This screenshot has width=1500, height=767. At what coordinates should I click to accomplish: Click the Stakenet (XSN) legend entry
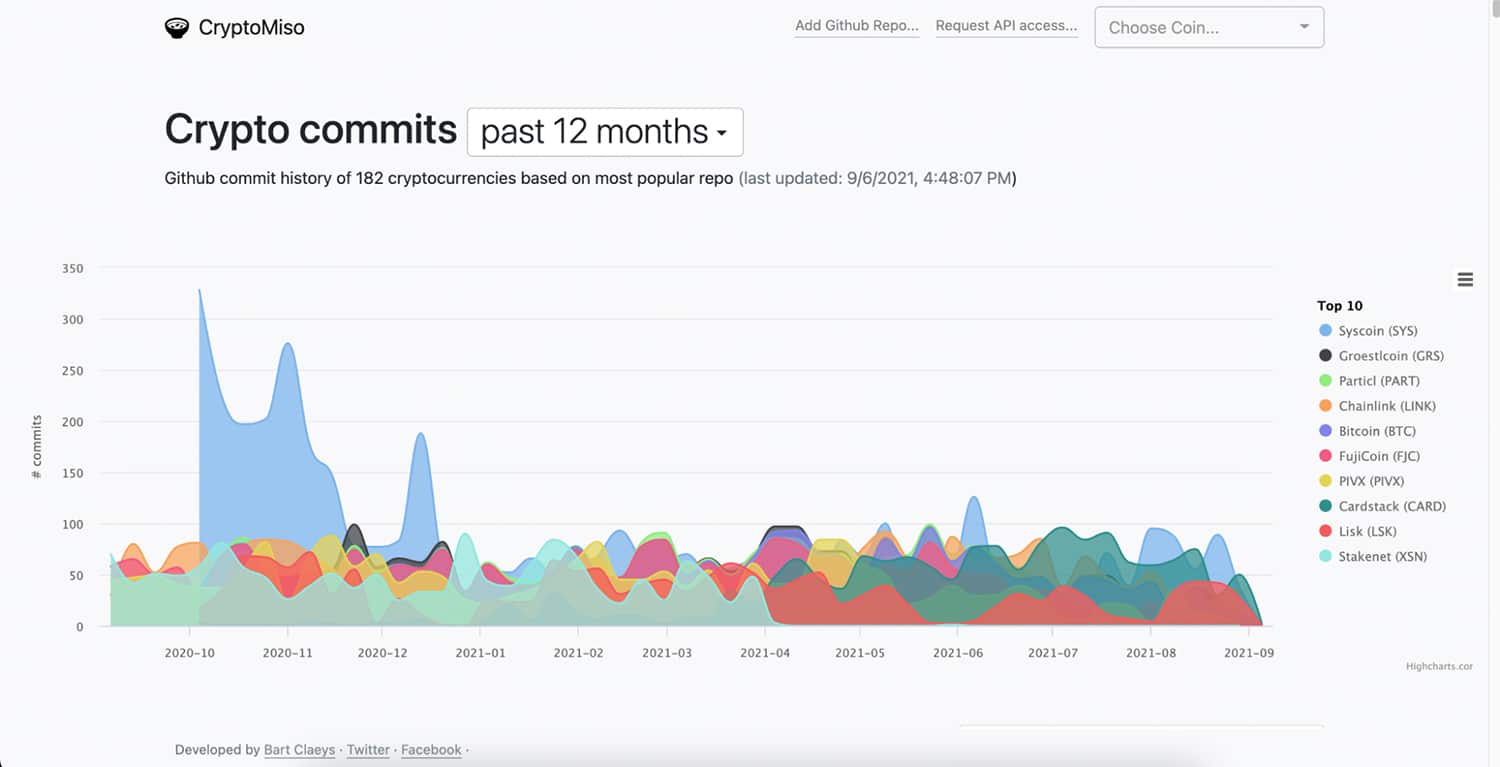[x=1372, y=556]
